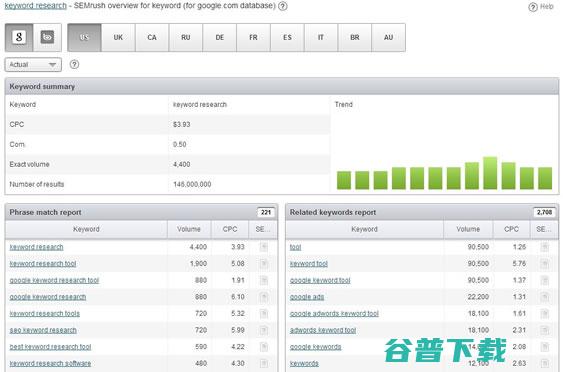Open 'keyword tool' related keyword link
The height and width of the screenshot is (372, 563).
coord(309,264)
